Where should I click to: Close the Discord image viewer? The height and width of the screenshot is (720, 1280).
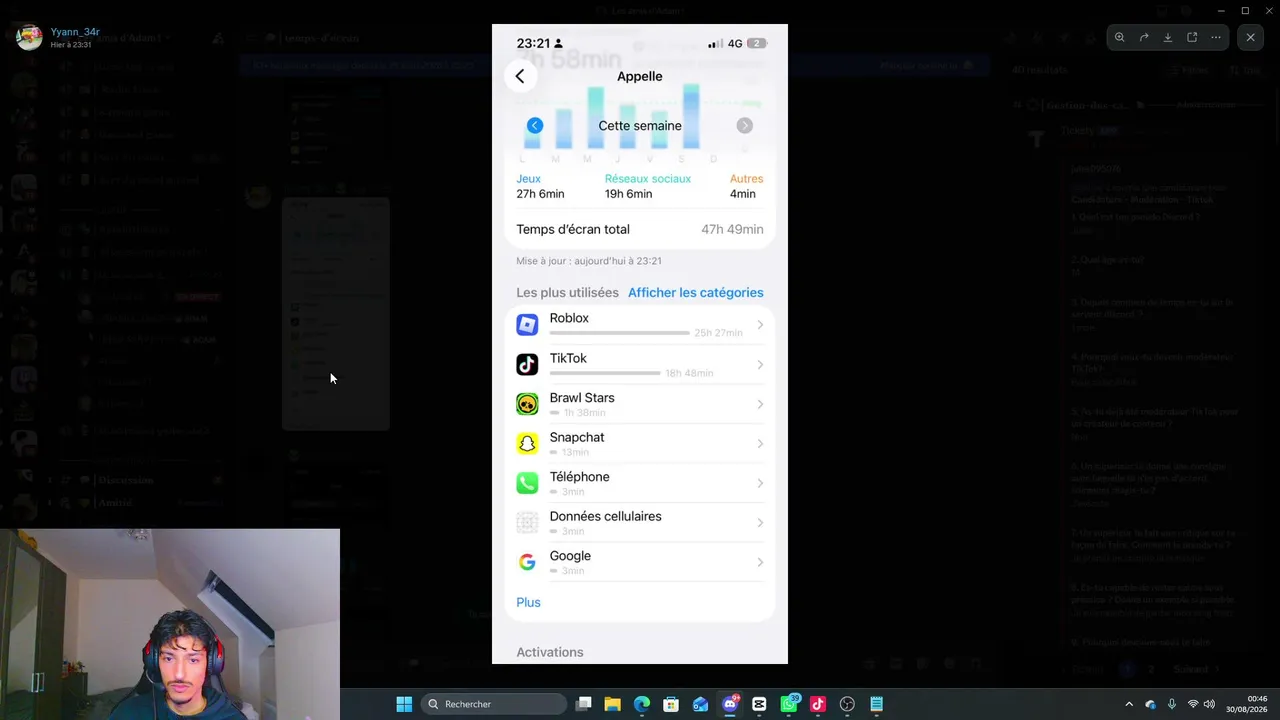pos(1250,38)
